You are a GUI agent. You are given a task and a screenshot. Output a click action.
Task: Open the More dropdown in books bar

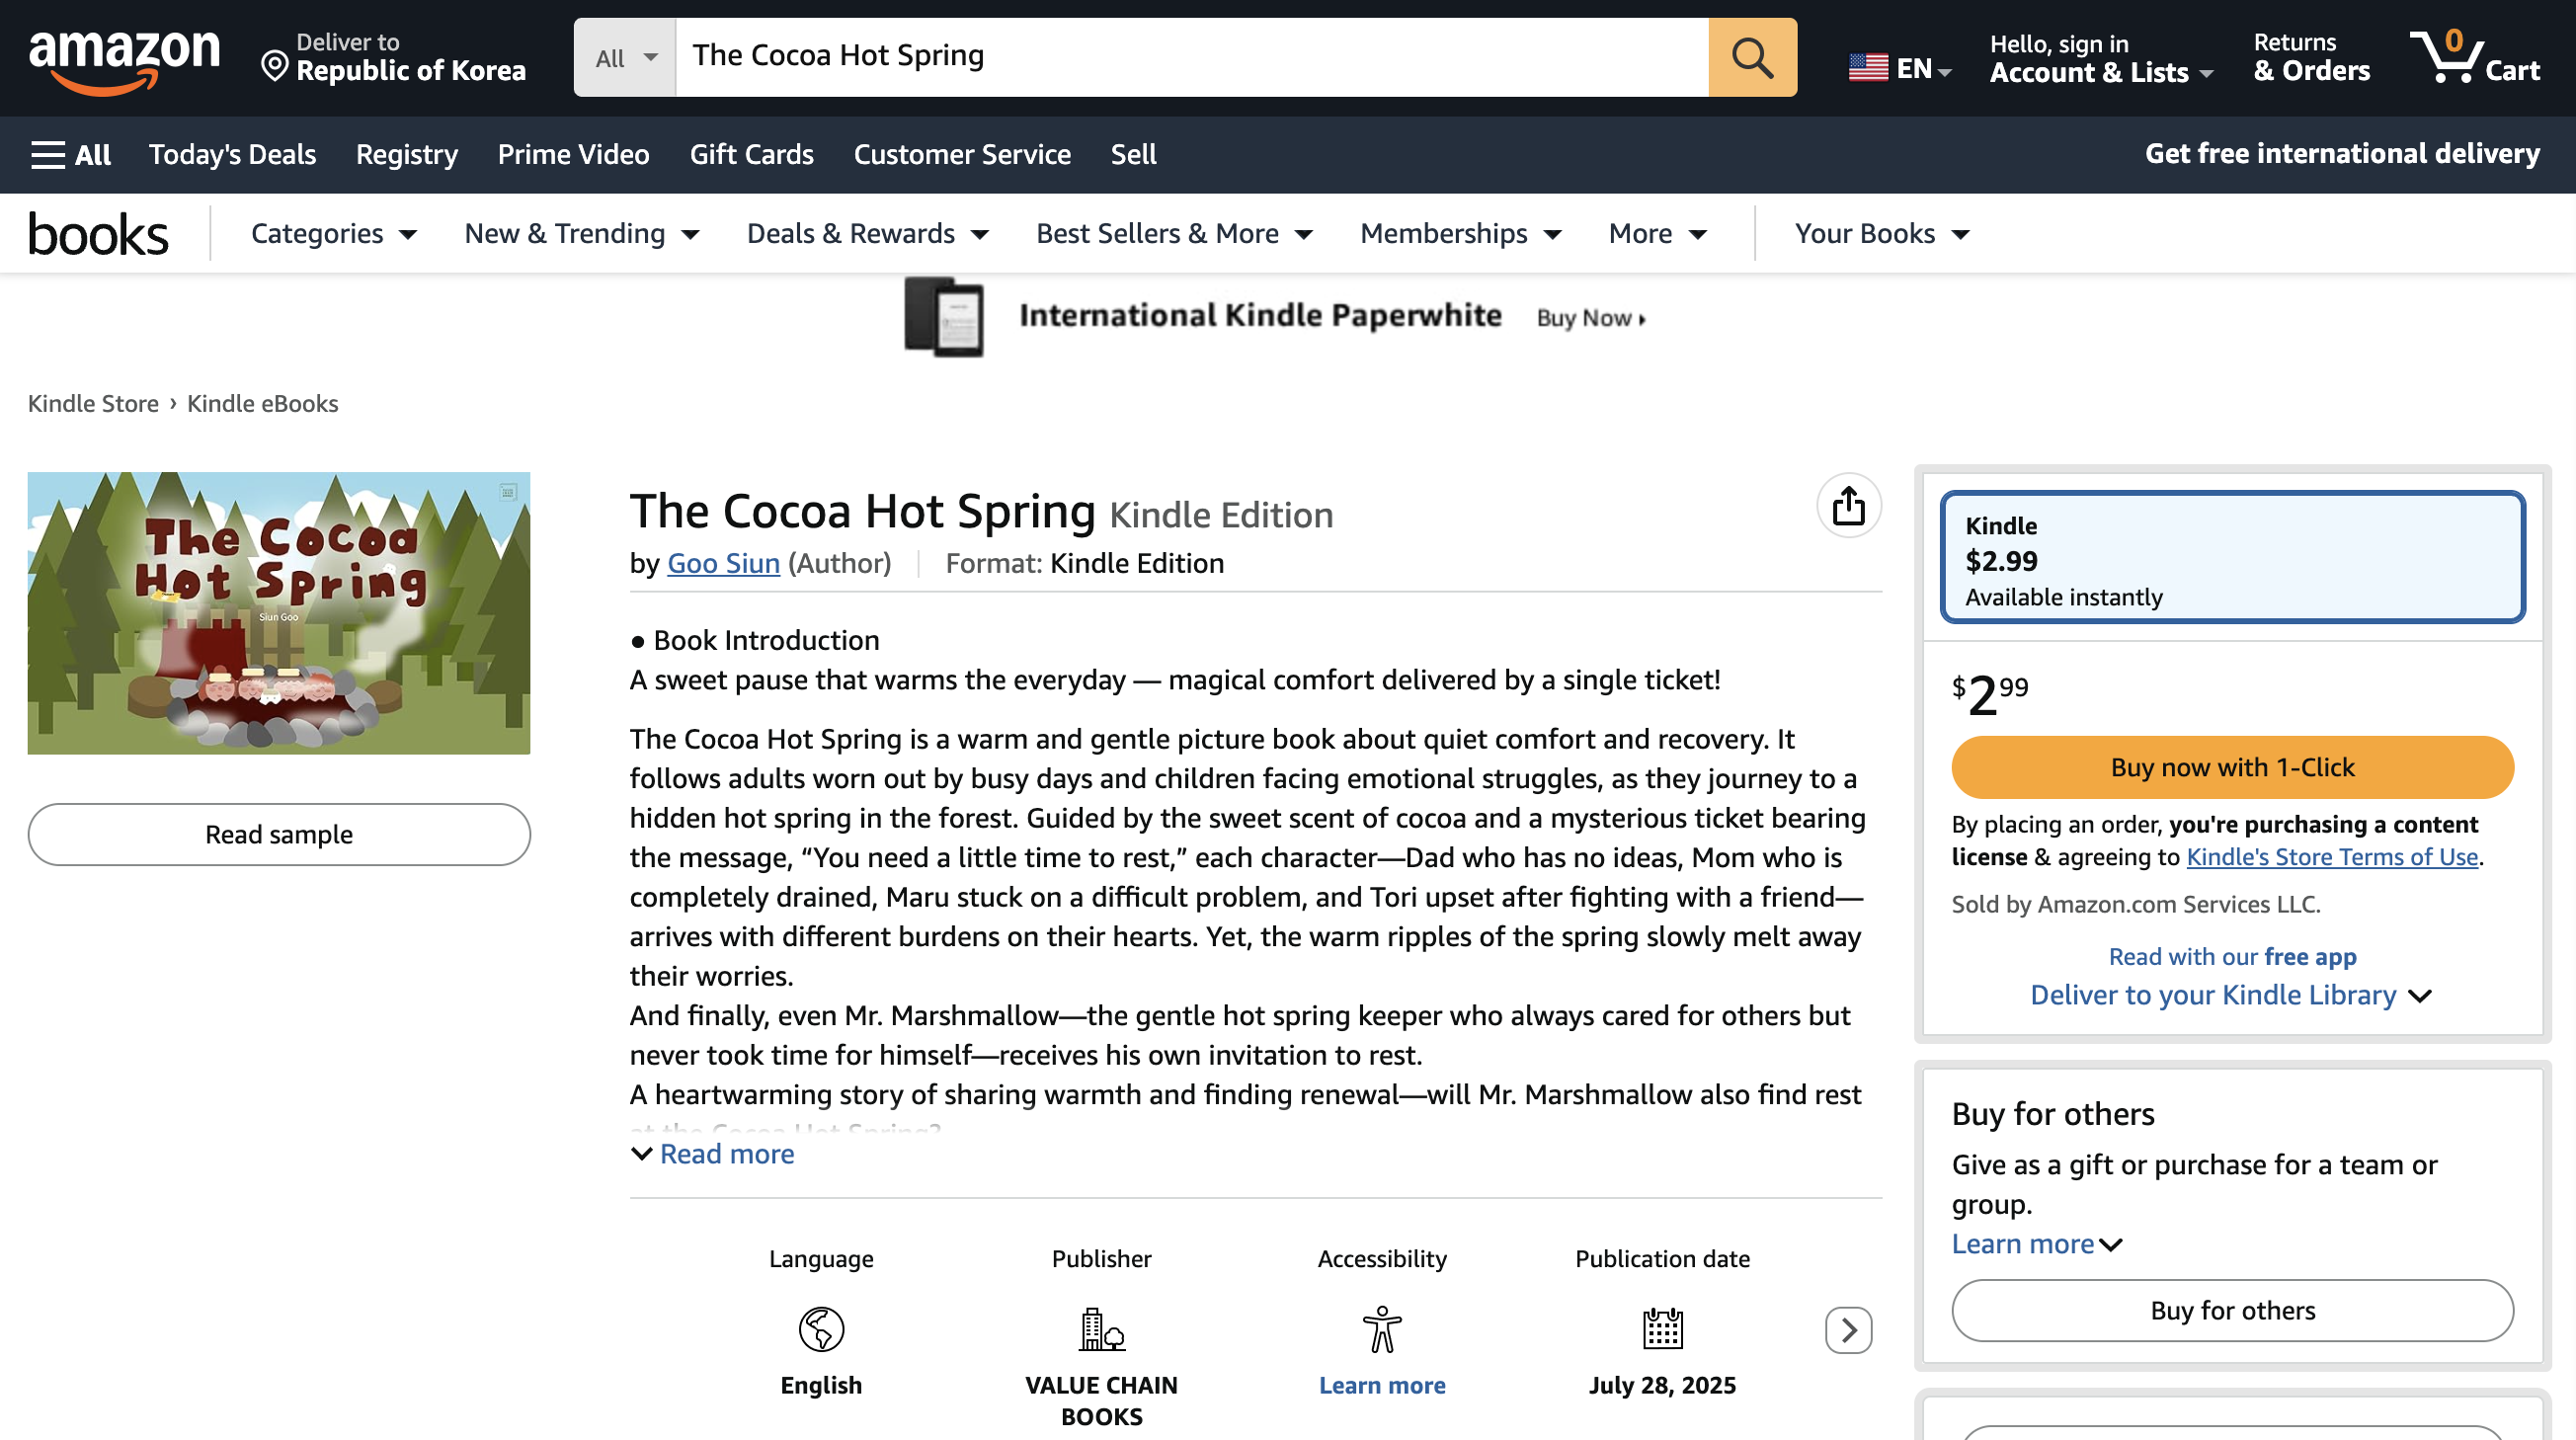[1658, 234]
